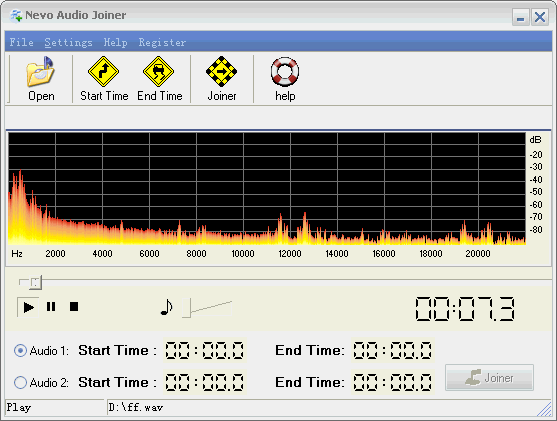
Task: Click the Joiner toolbar icon
Action: 222,79
